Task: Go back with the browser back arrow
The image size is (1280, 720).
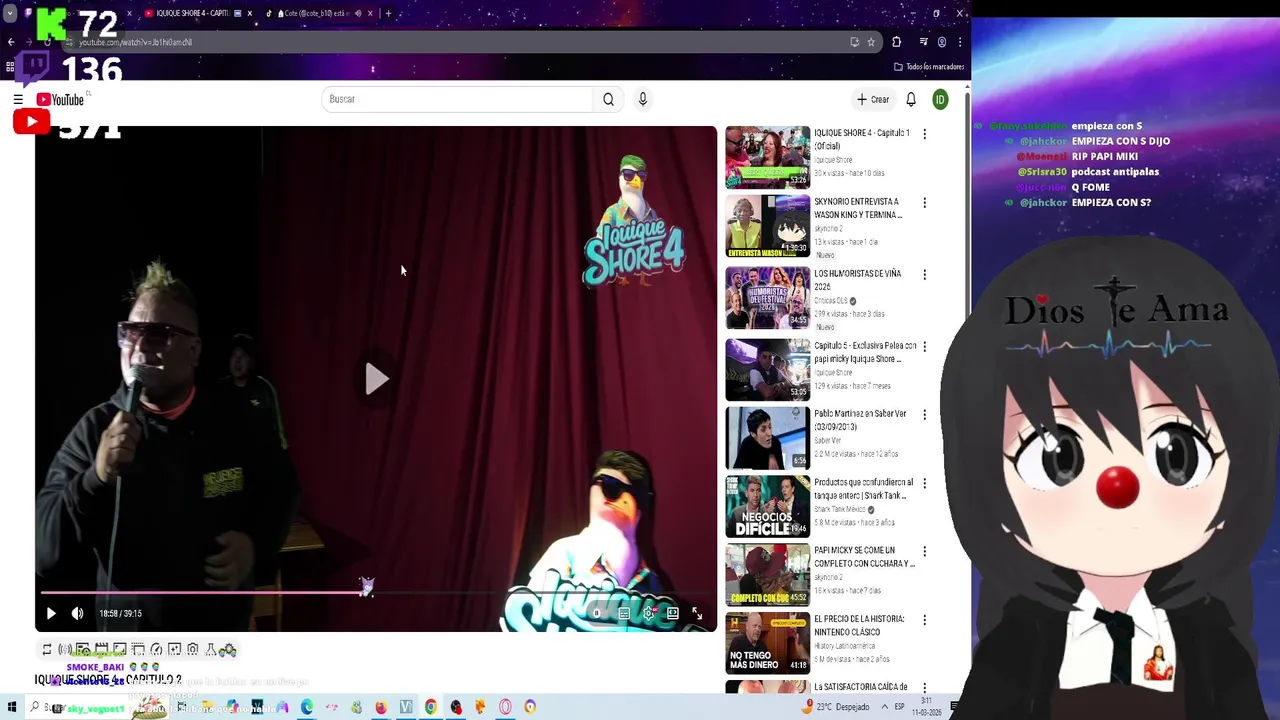Action: 11,42
